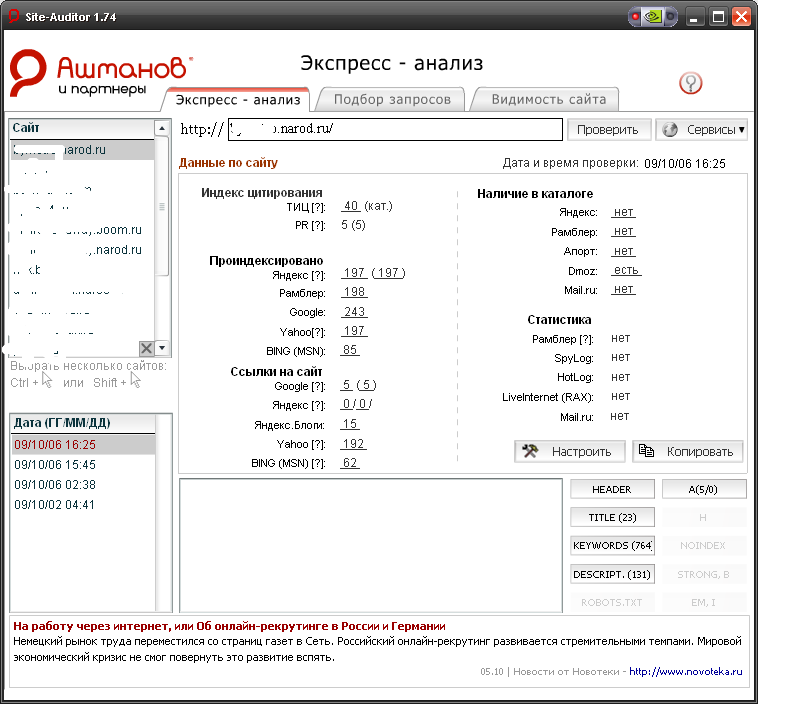Click the down arrow of the site list scrollbar
The height and width of the screenshot is (704, 800).
tap(162, 348)
